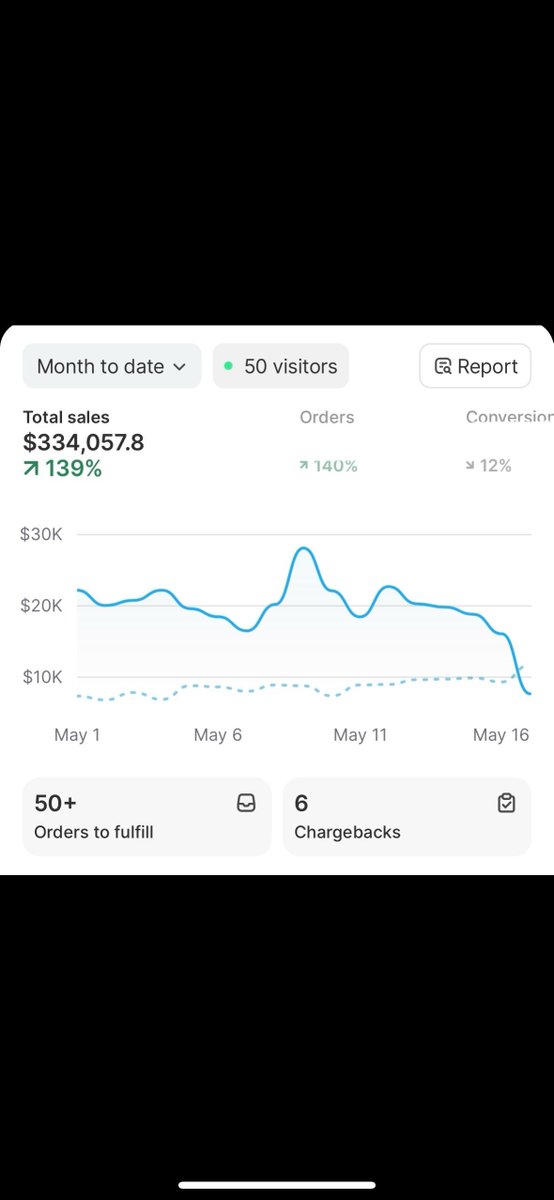The height and width of the screenshot is (1200, 554).
Task: Open the 50+ Orders to fulfill card
Action: point(147,817)
